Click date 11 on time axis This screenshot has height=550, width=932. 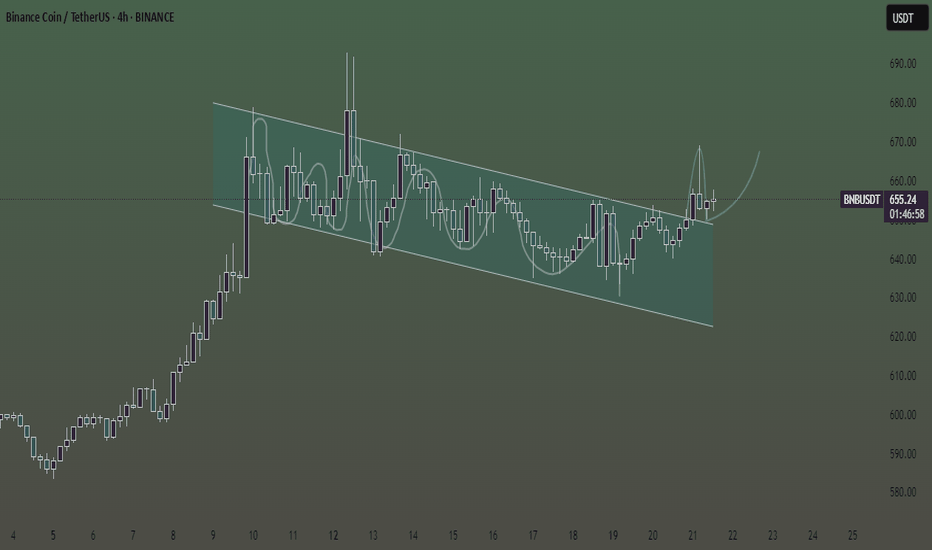pyautogui.click(x=293, y=536)
